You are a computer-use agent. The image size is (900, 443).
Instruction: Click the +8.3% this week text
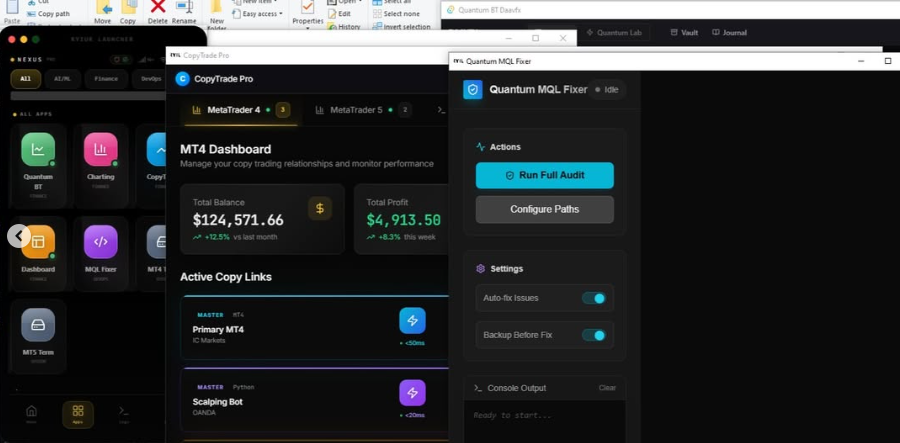coord(401,237)
